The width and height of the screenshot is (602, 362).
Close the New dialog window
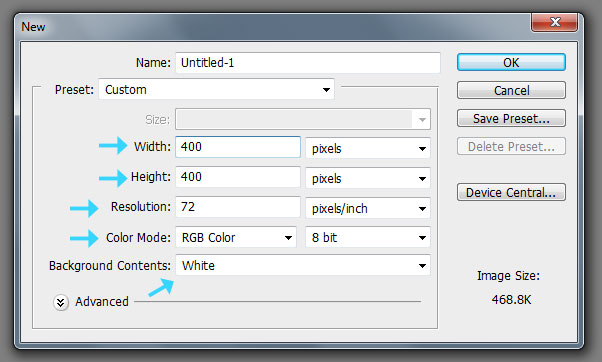coord(554,22)
